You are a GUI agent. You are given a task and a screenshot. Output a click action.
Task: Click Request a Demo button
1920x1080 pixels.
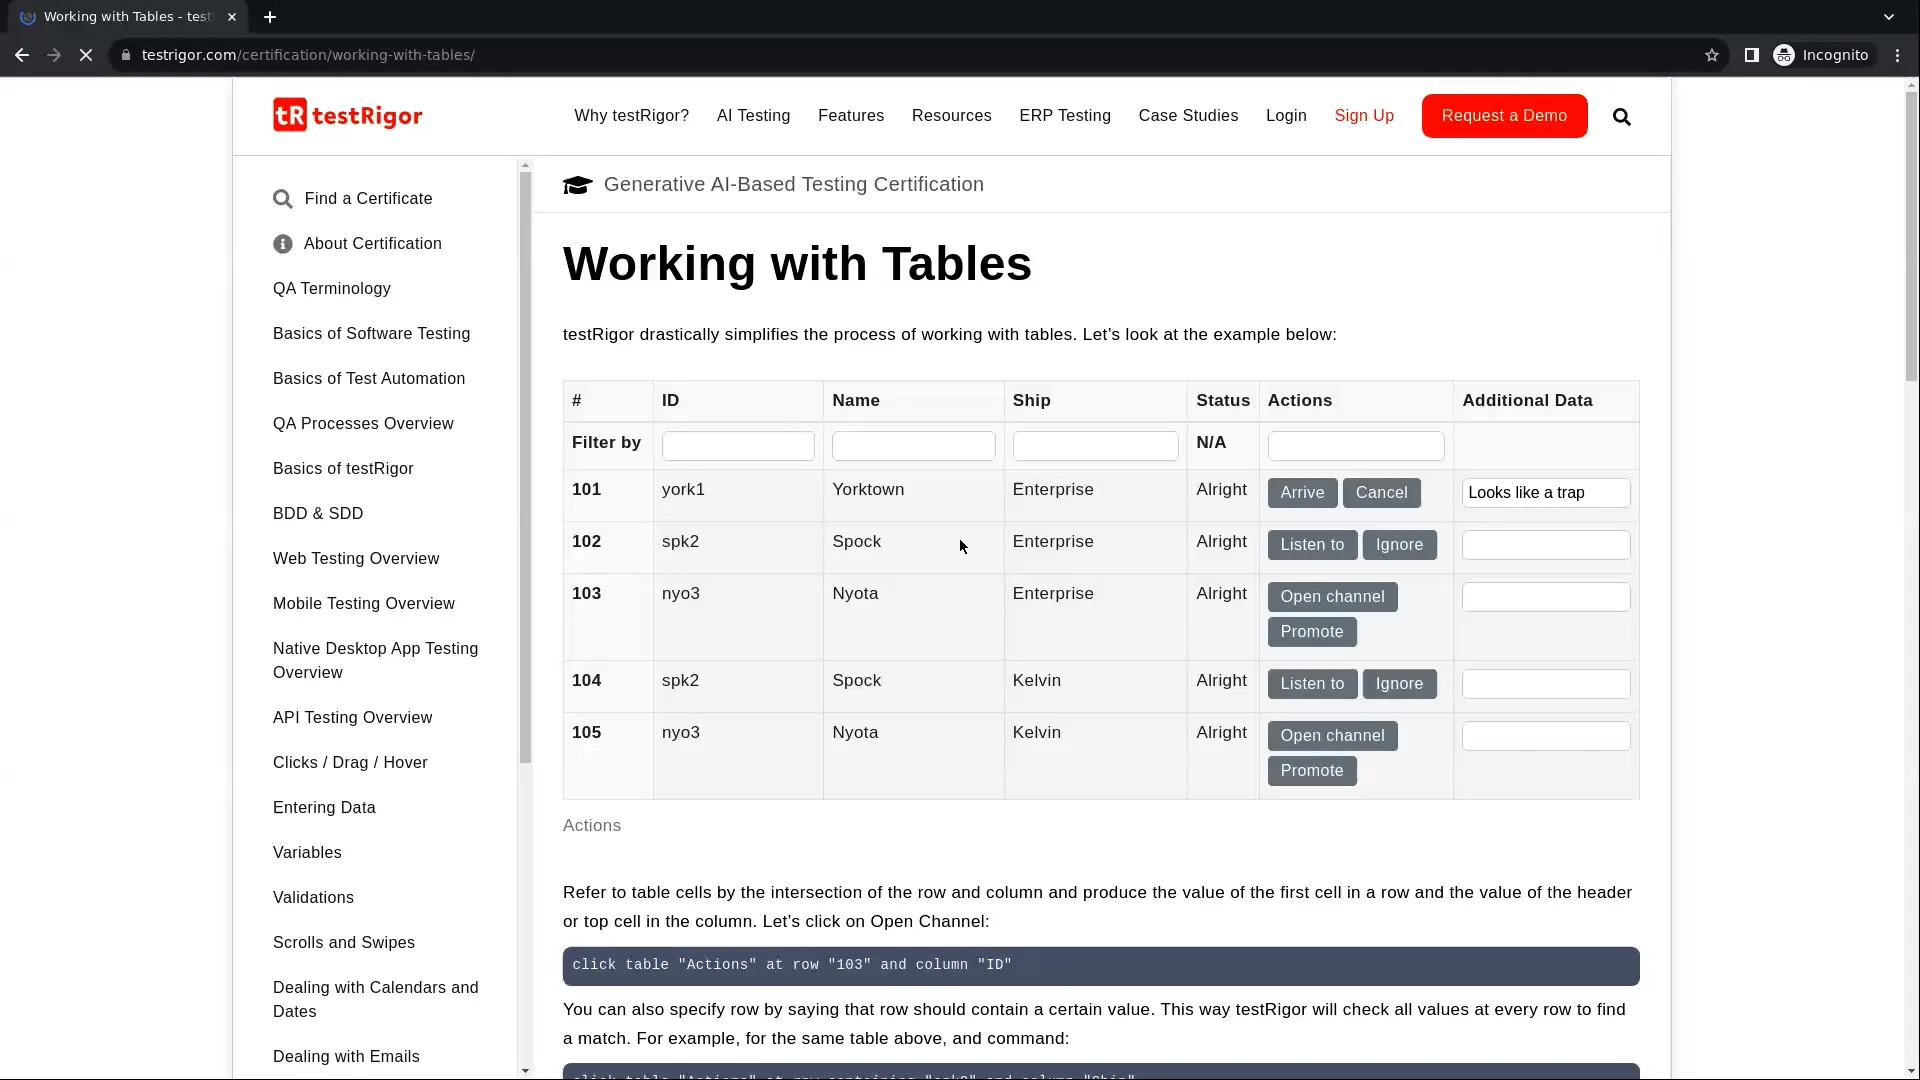1505,116
